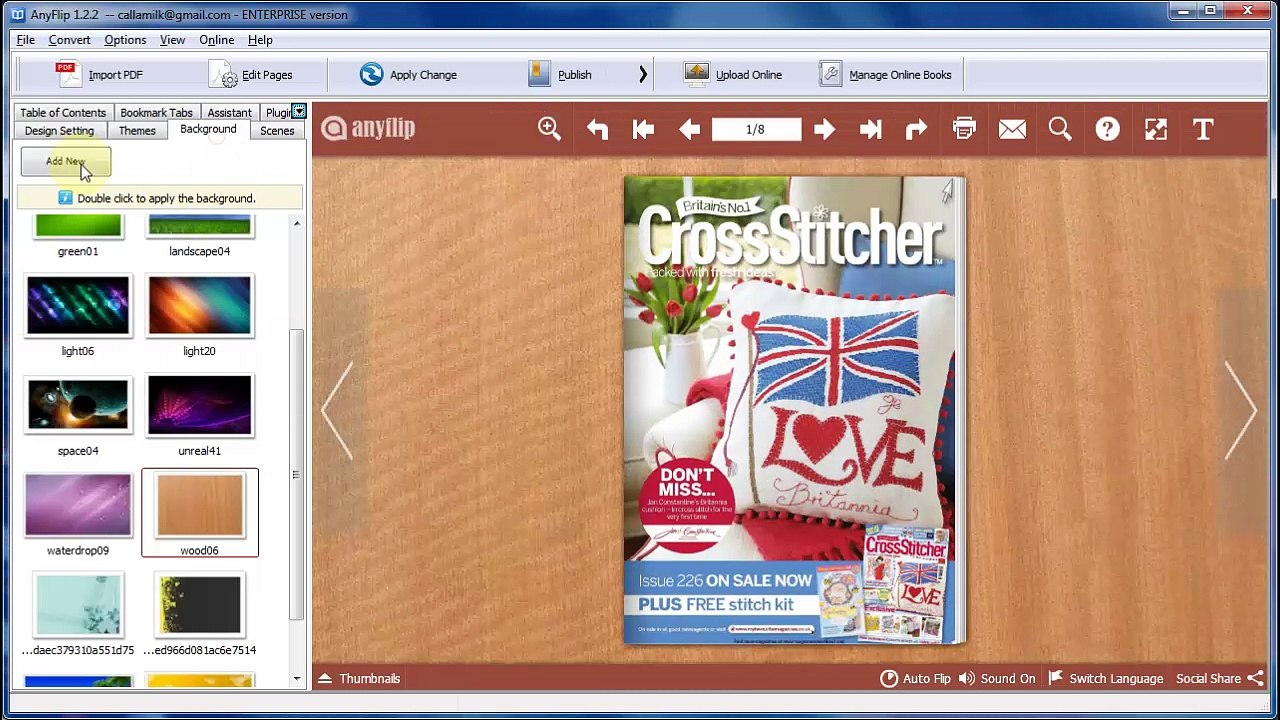The image size is (1280, 720).
Task: Print the flipbook with the printer icon
Action: [x=964, y=129]
